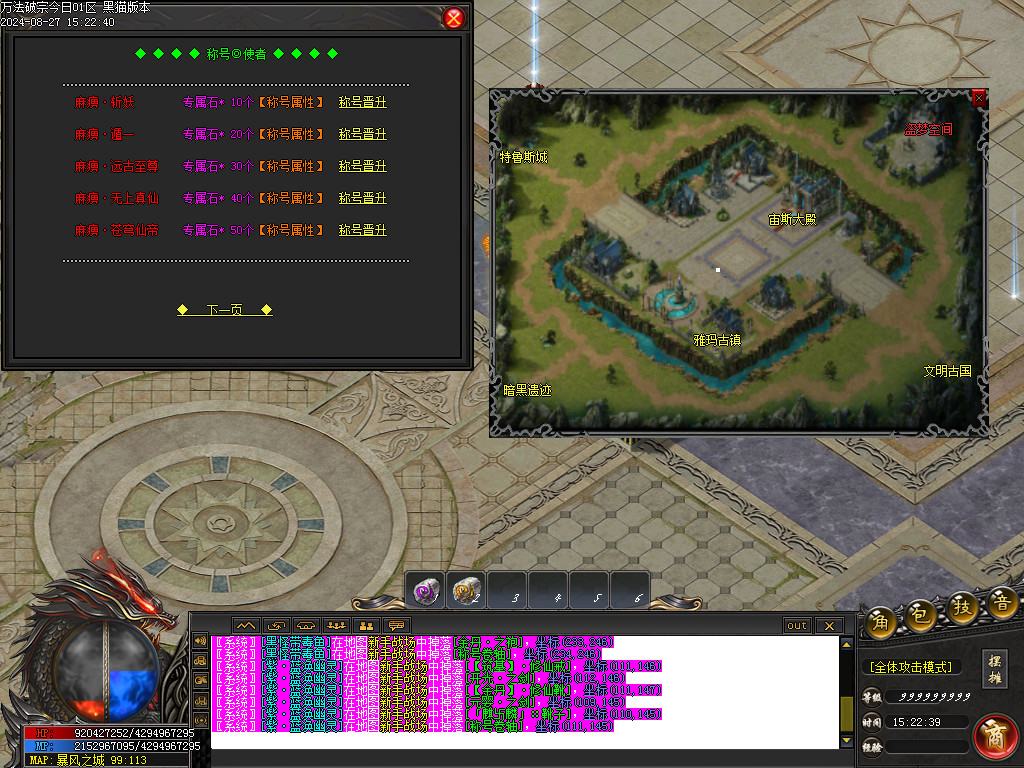This screenshot has width=1024, height=768.
Task: Select 盗梦空间 on the world map
Action: 928,129
